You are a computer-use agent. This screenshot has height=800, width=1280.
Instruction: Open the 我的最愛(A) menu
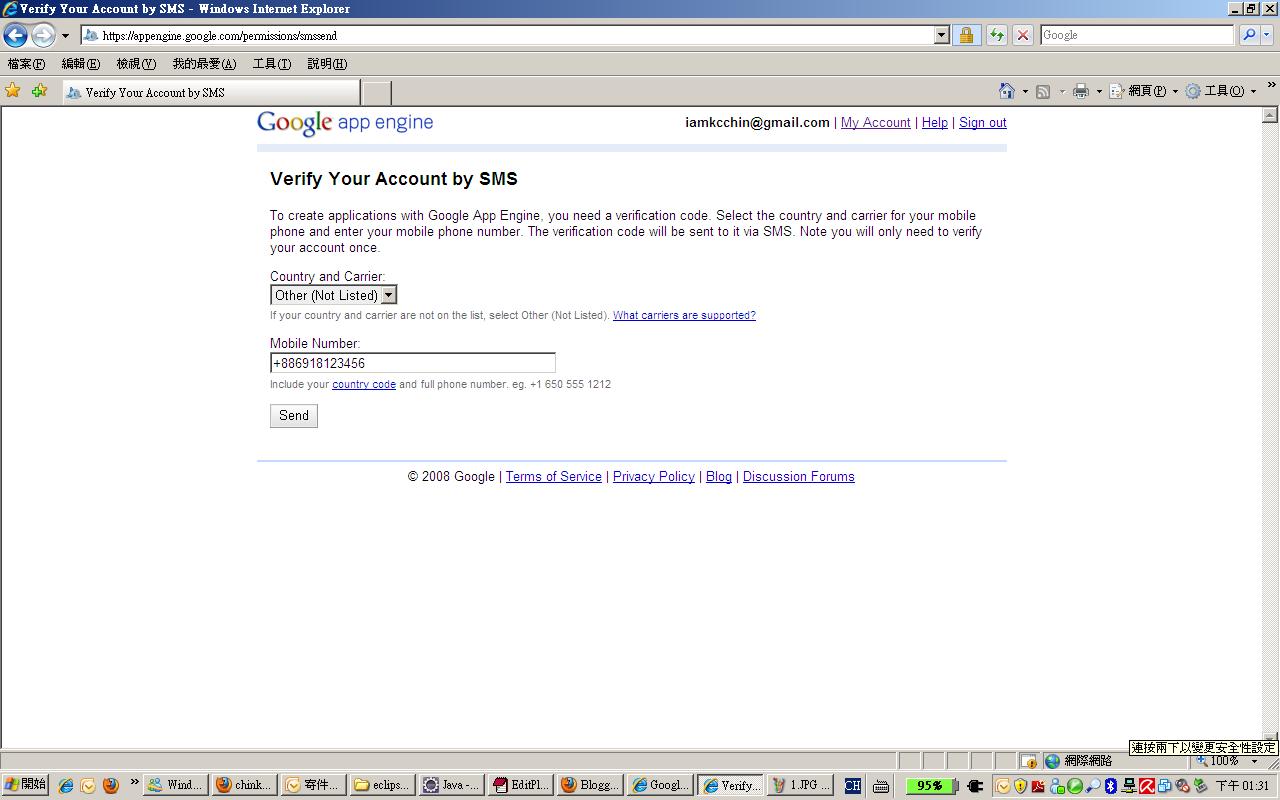coord(204,64)
